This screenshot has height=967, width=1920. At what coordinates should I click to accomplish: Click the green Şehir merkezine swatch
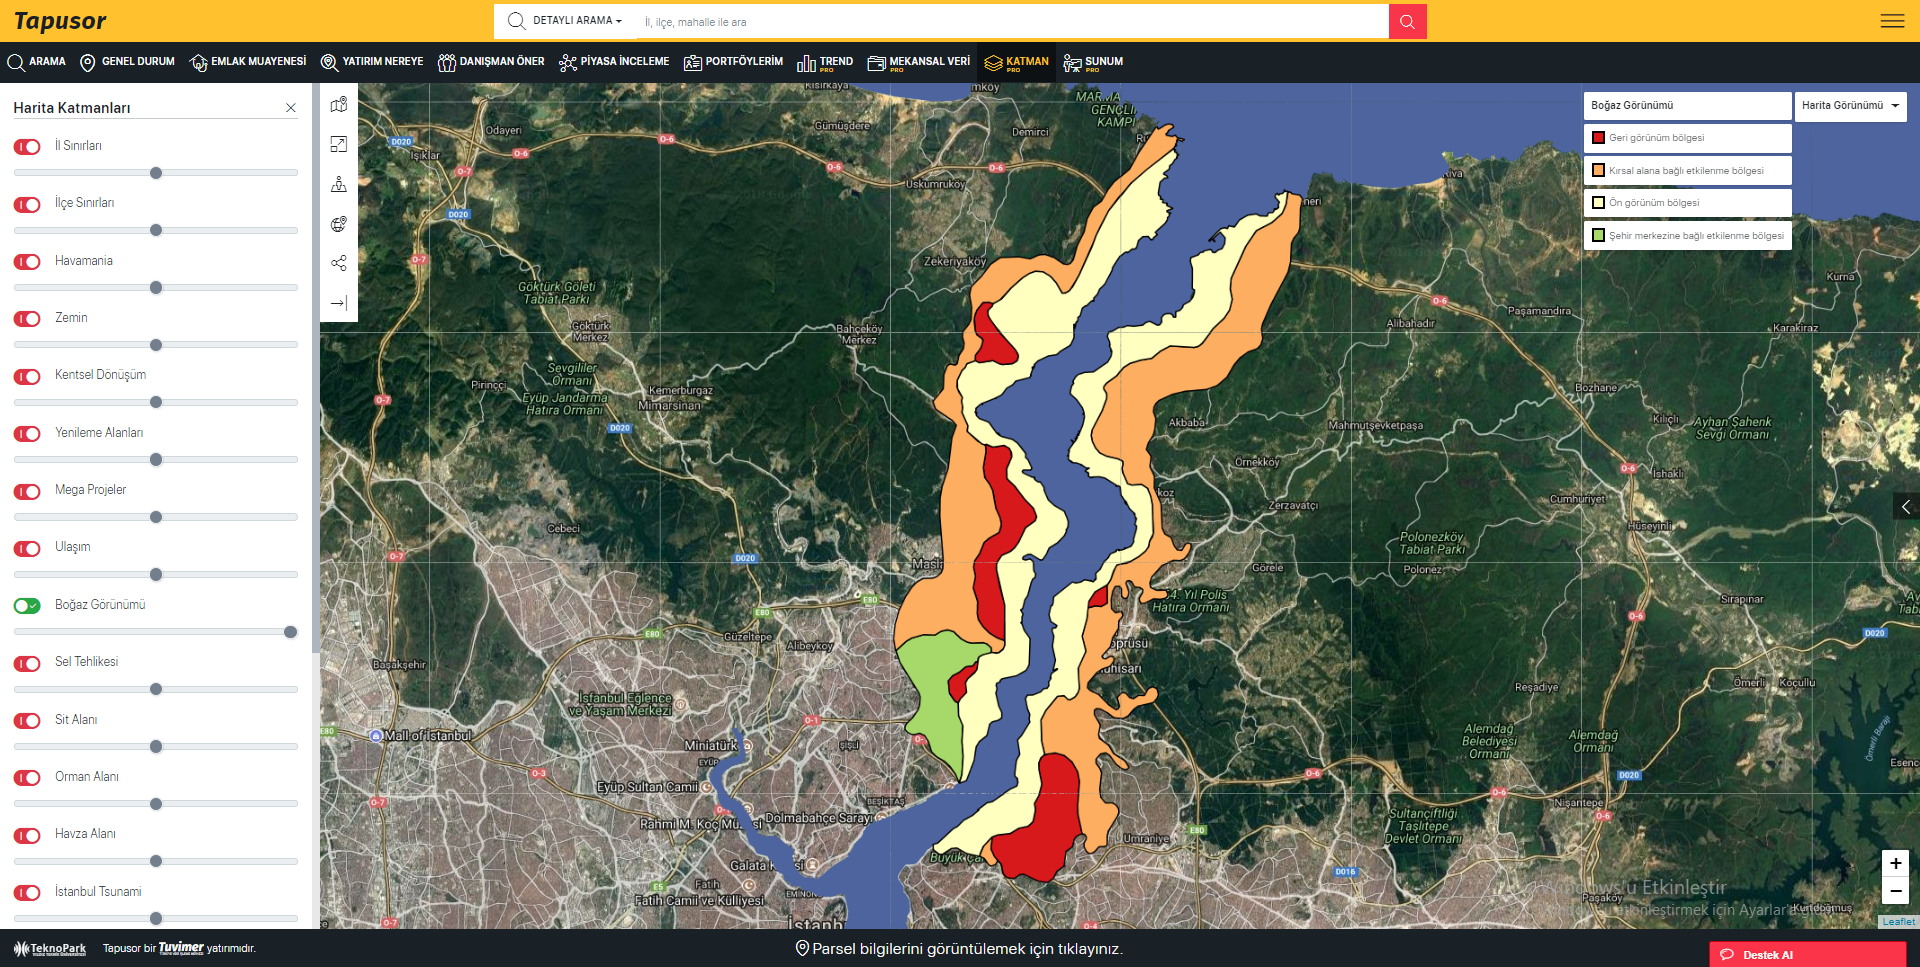(1598, 236)
